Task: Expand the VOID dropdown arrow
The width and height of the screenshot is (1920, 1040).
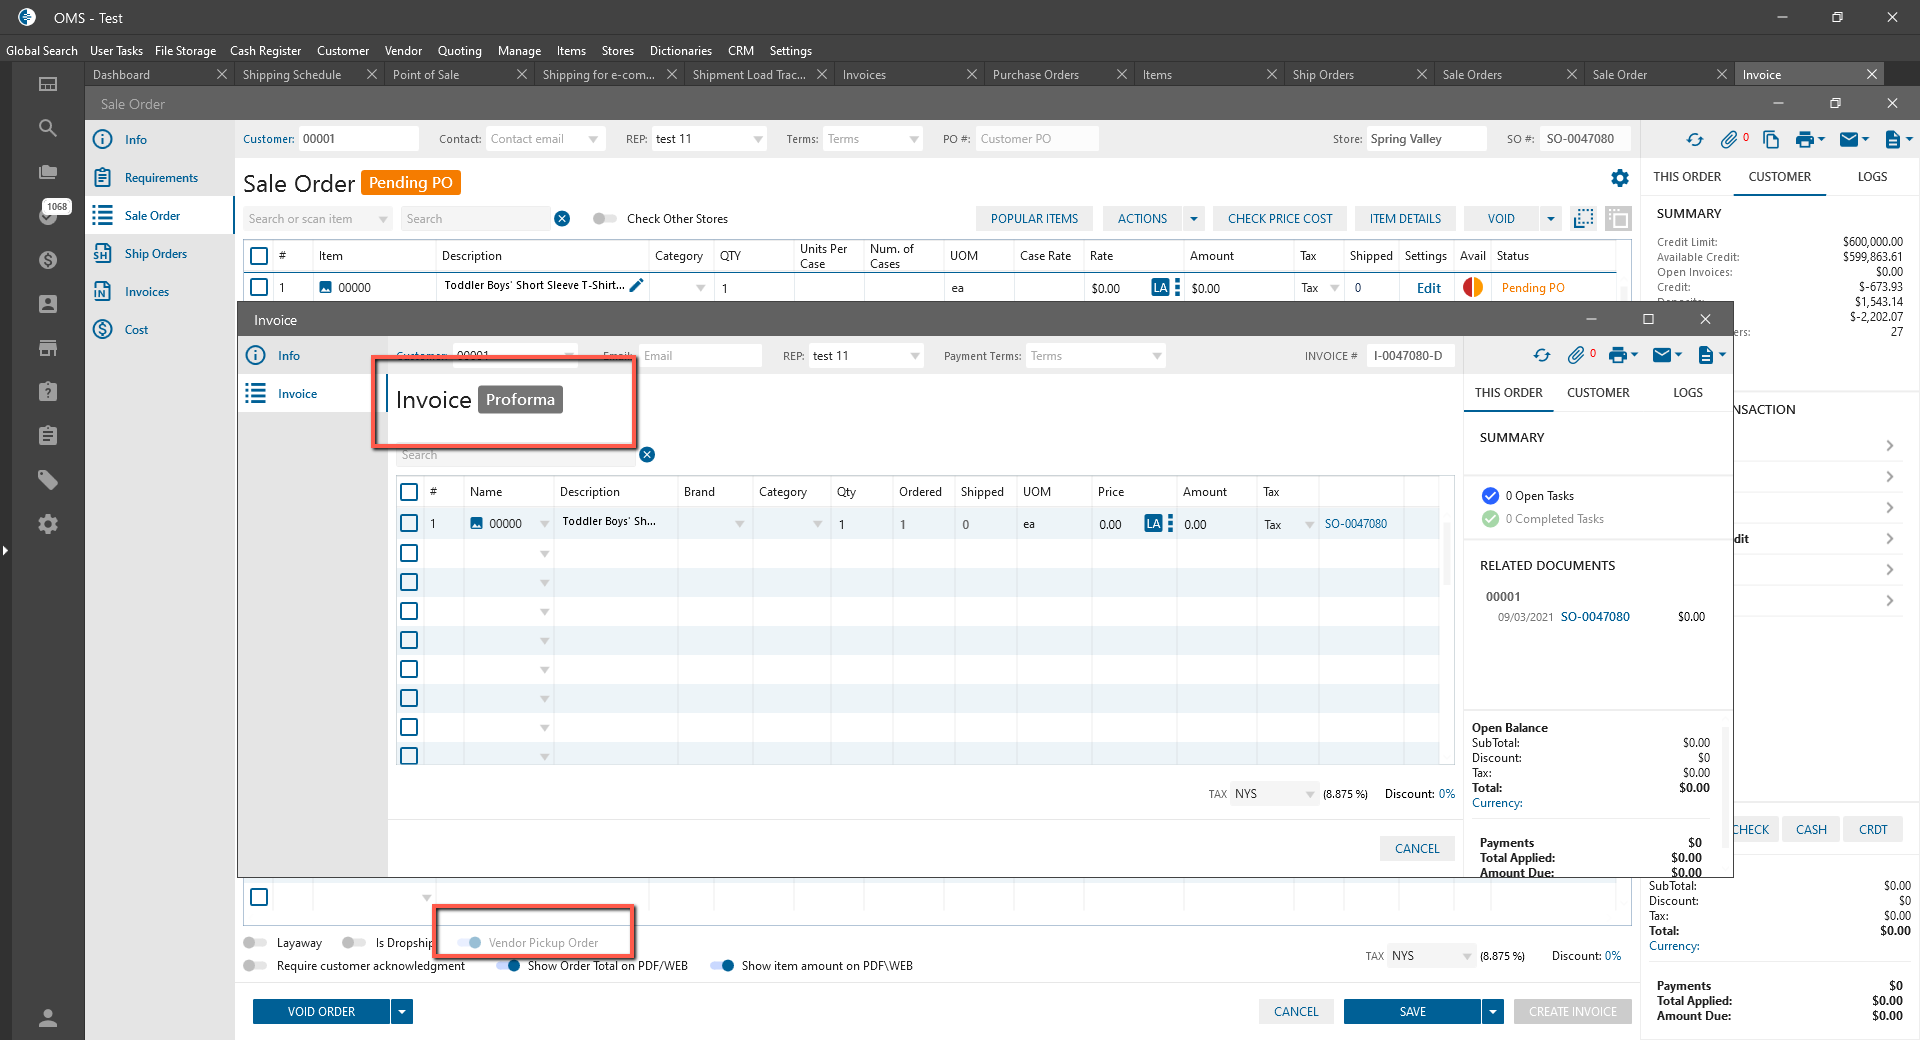Action: 1550,219
